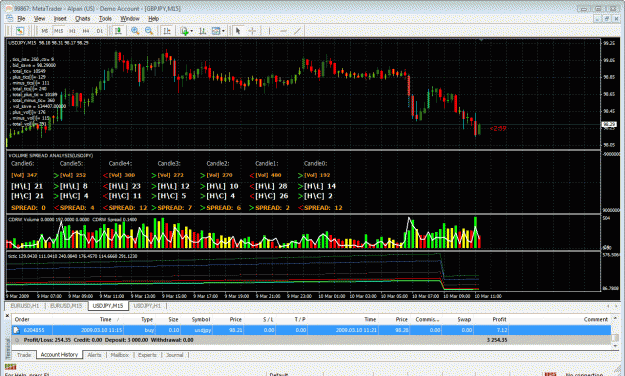Click the CDRW Volume indicator label
The image size is (625, 376).
(49, 219)
